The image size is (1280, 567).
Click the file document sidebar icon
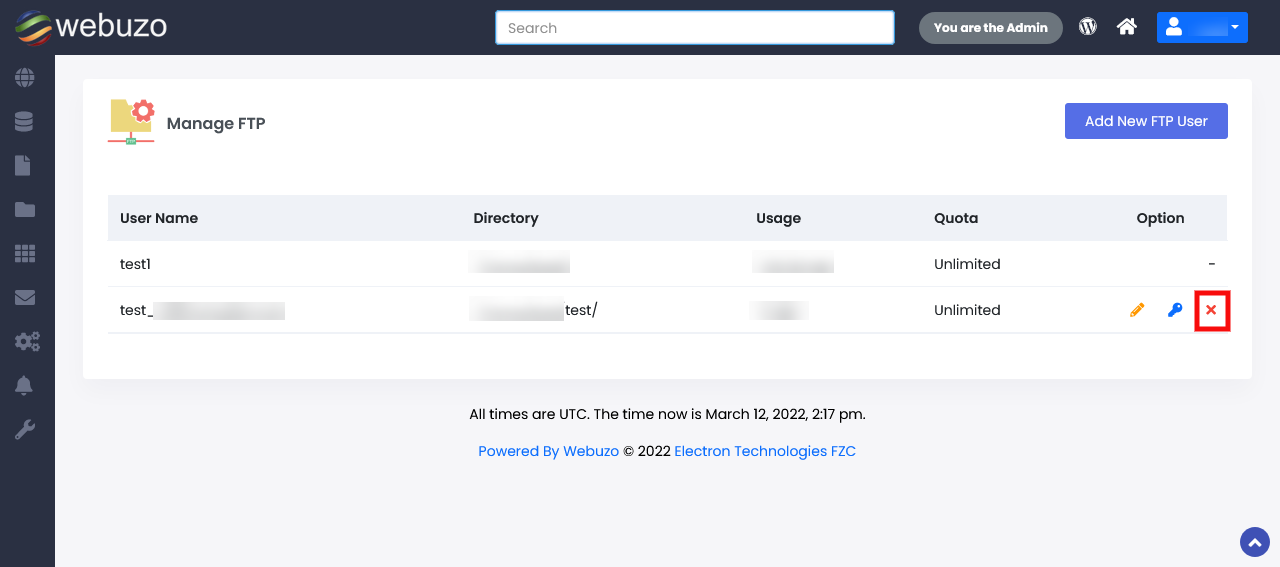point(23,165)
